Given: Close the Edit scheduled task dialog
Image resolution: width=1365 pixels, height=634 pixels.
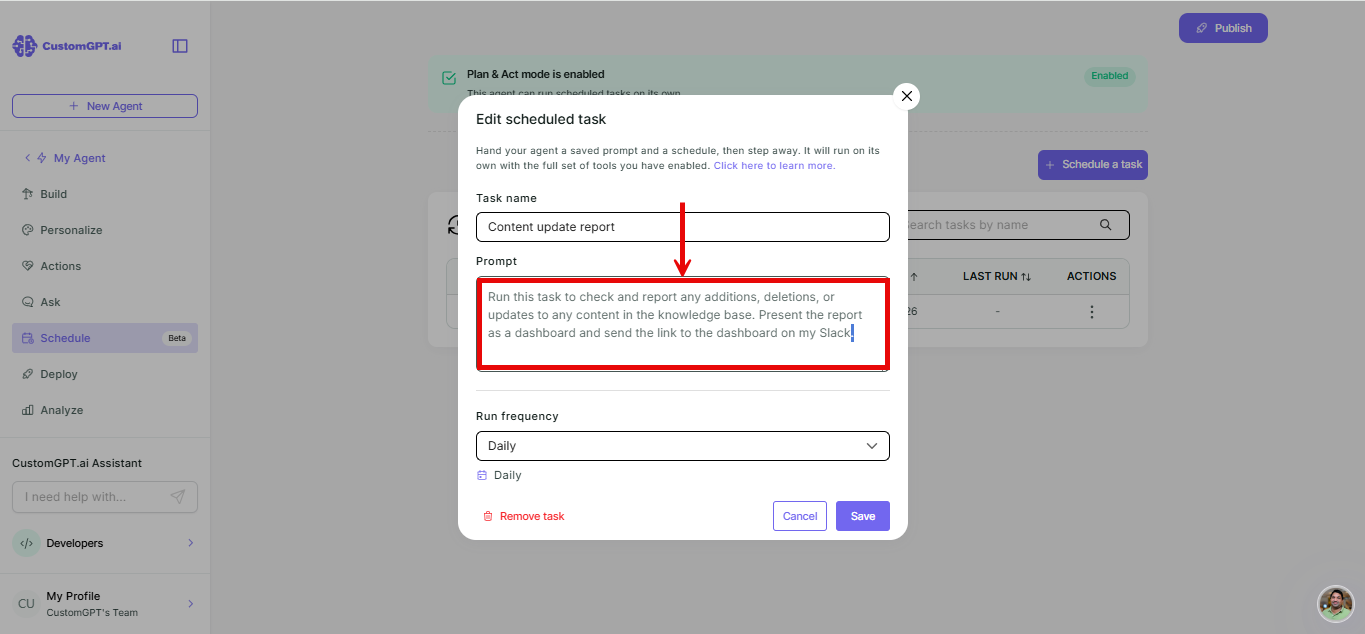Looking at the screenshot, I should point(907,96).
